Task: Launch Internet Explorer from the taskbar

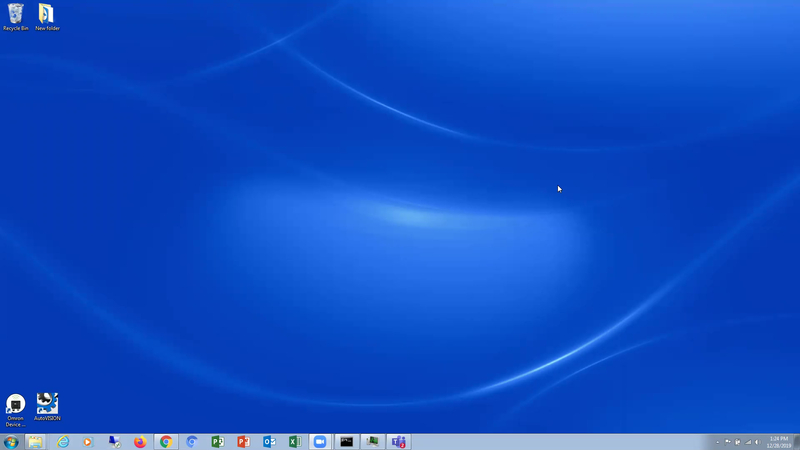Action: point(63,442)
